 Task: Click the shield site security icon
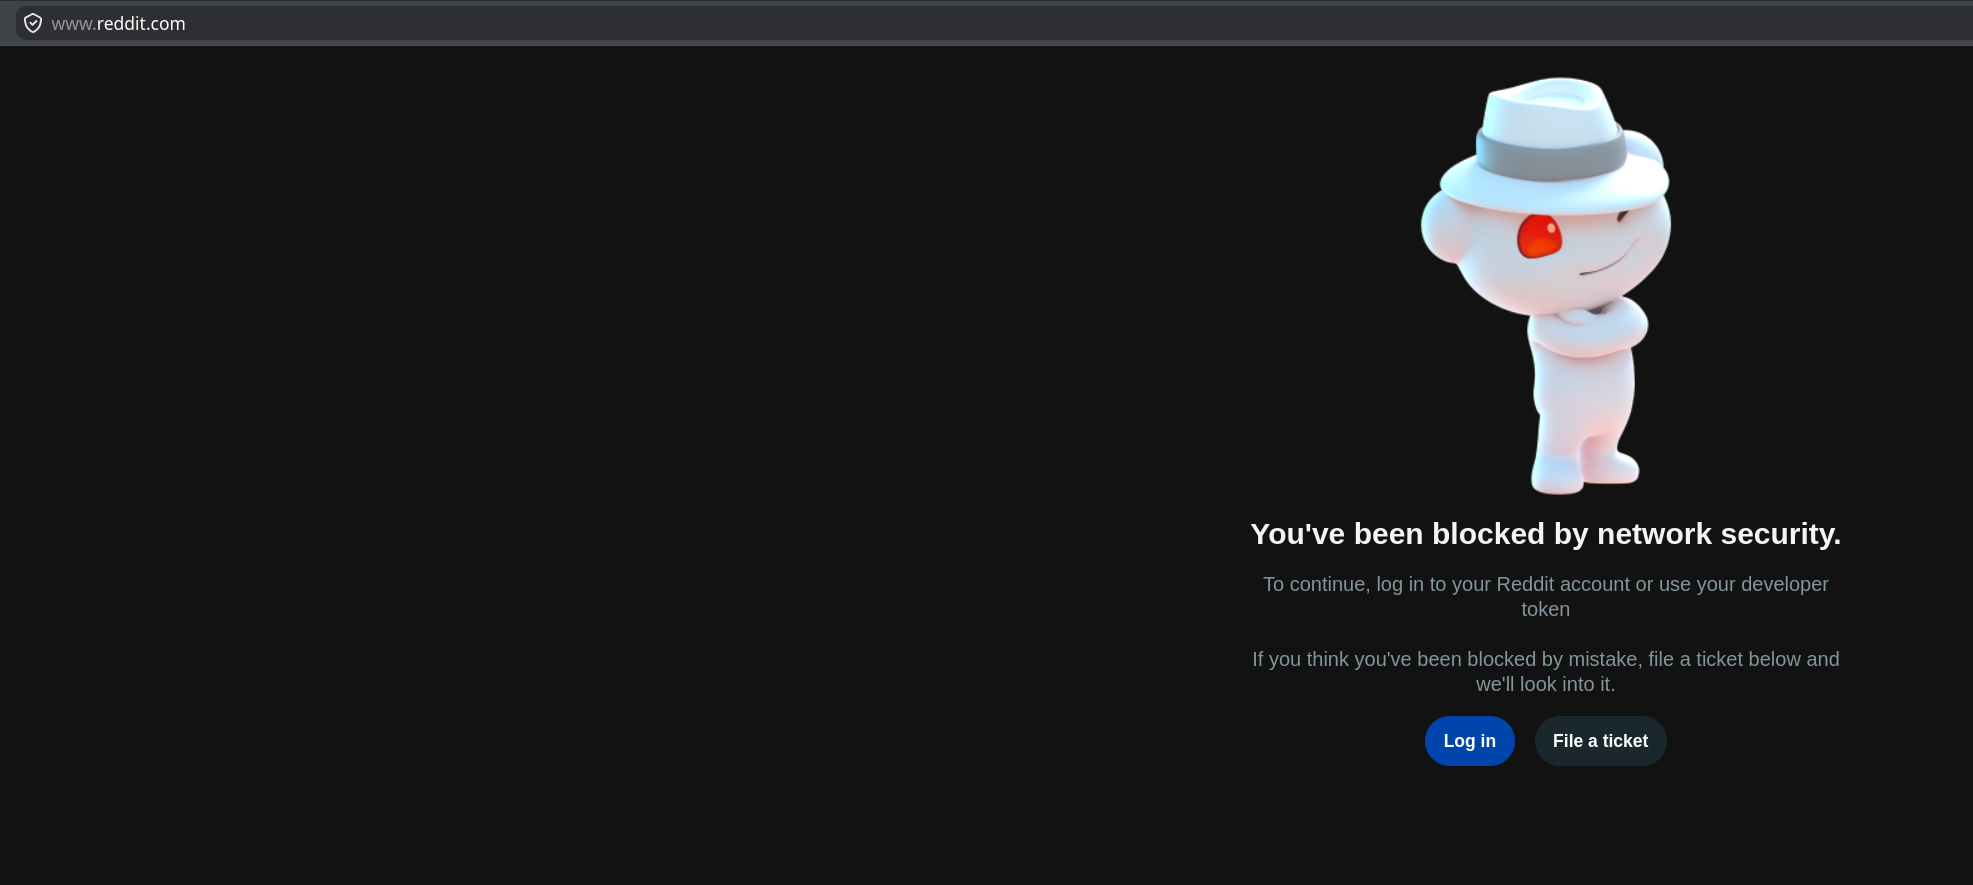(33, 23)
